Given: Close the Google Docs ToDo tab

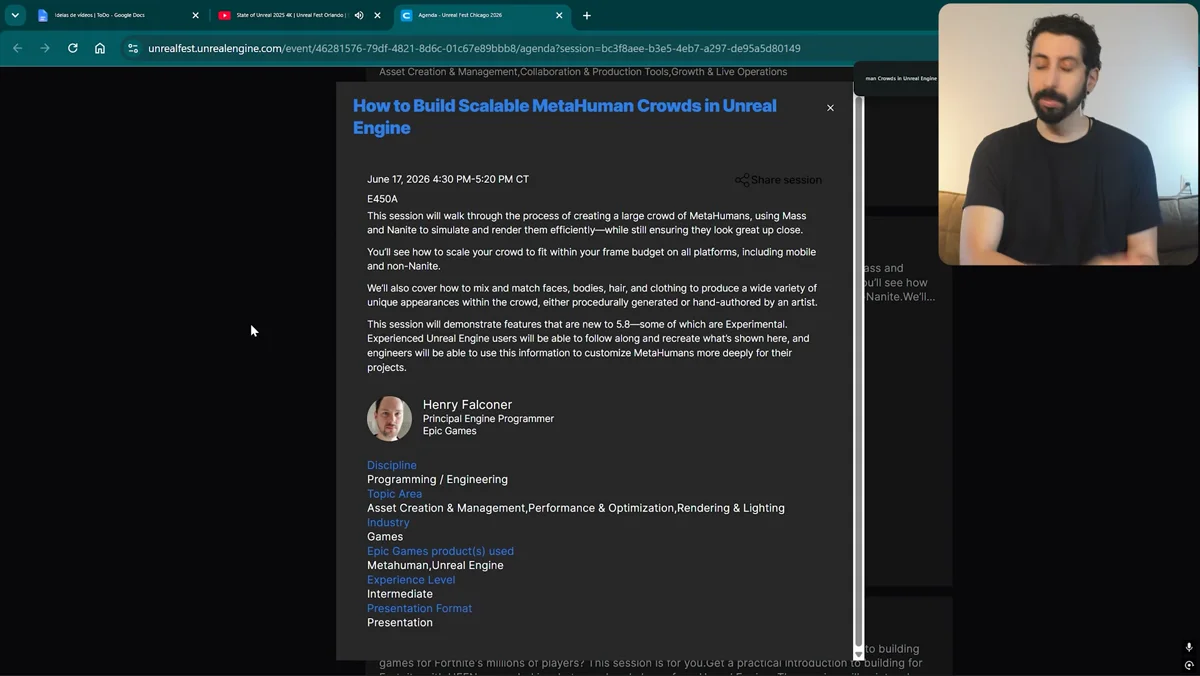Looking at the screenshot, I should pos(195,15).
